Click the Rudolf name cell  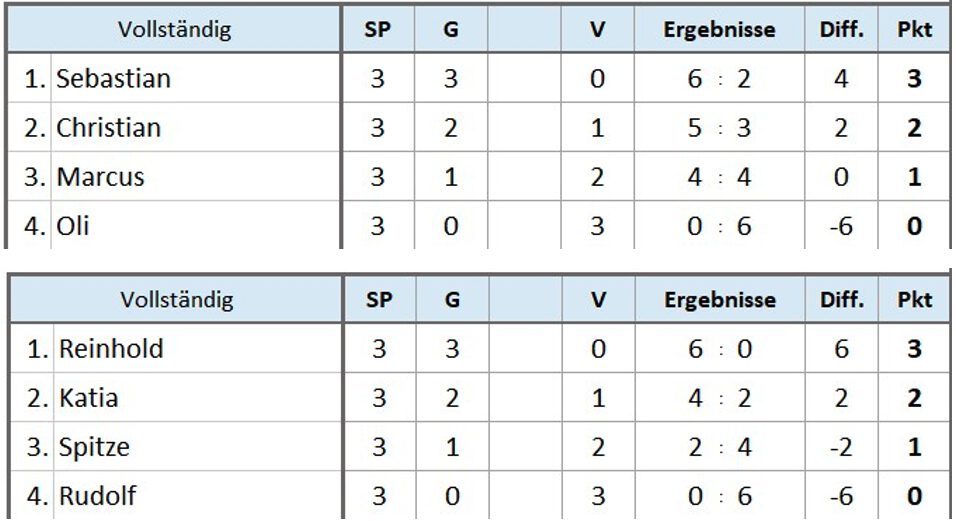click(97, 496)
